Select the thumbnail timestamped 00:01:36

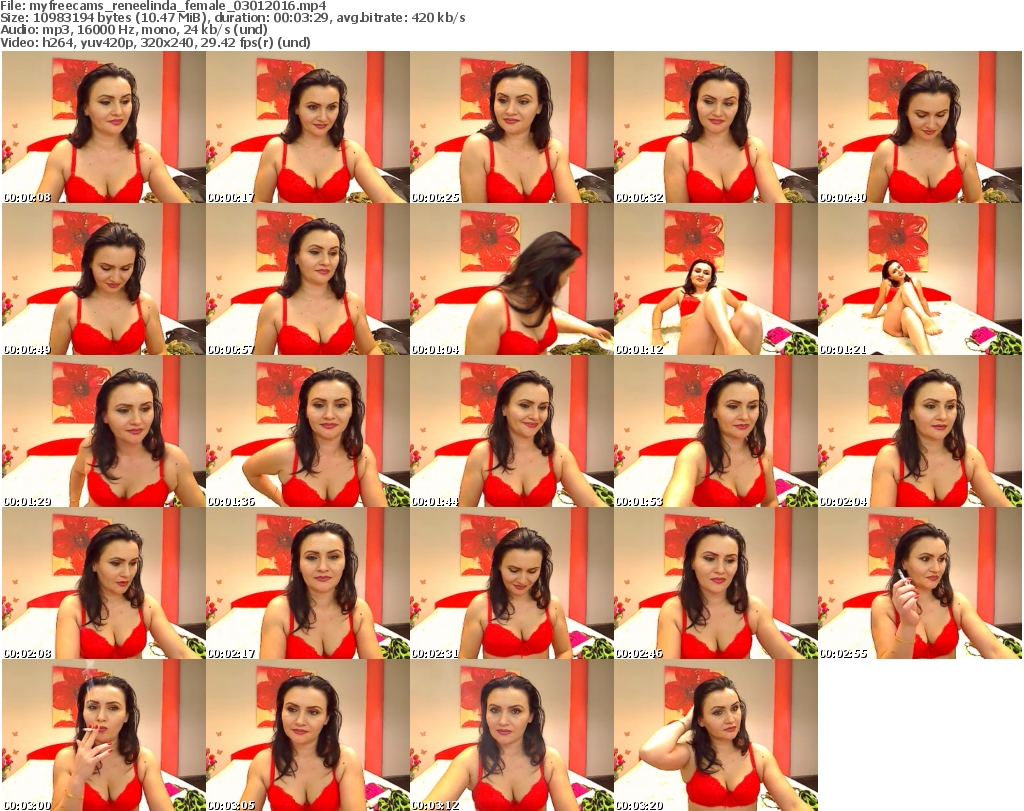pos(308,431)
